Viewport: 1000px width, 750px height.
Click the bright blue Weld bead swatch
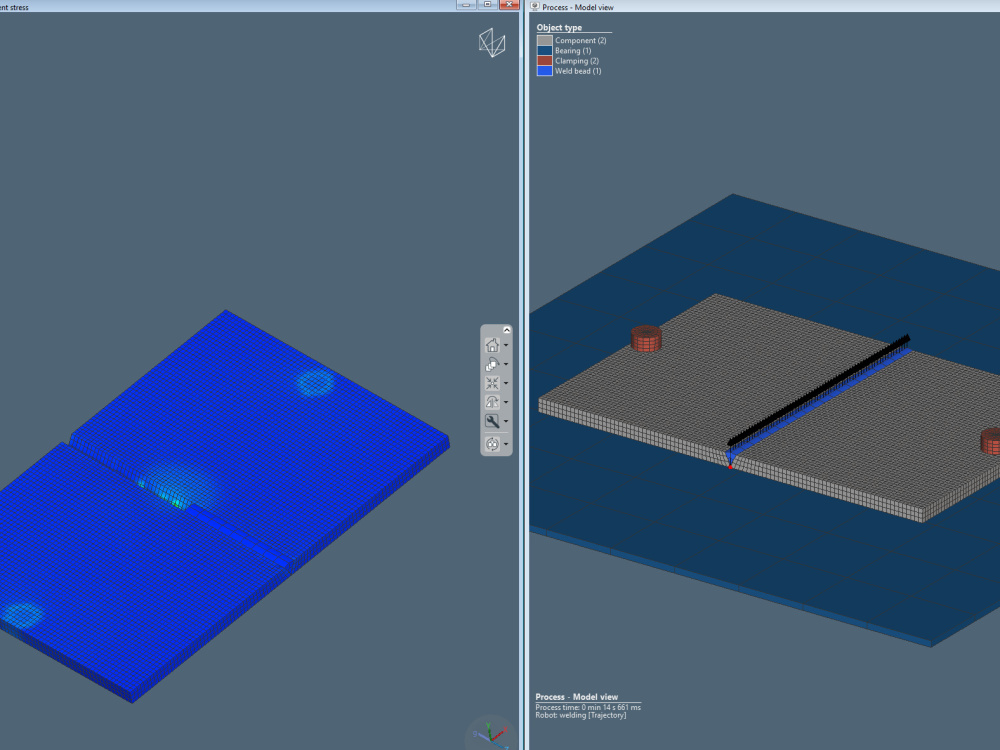tap(545, 71)
